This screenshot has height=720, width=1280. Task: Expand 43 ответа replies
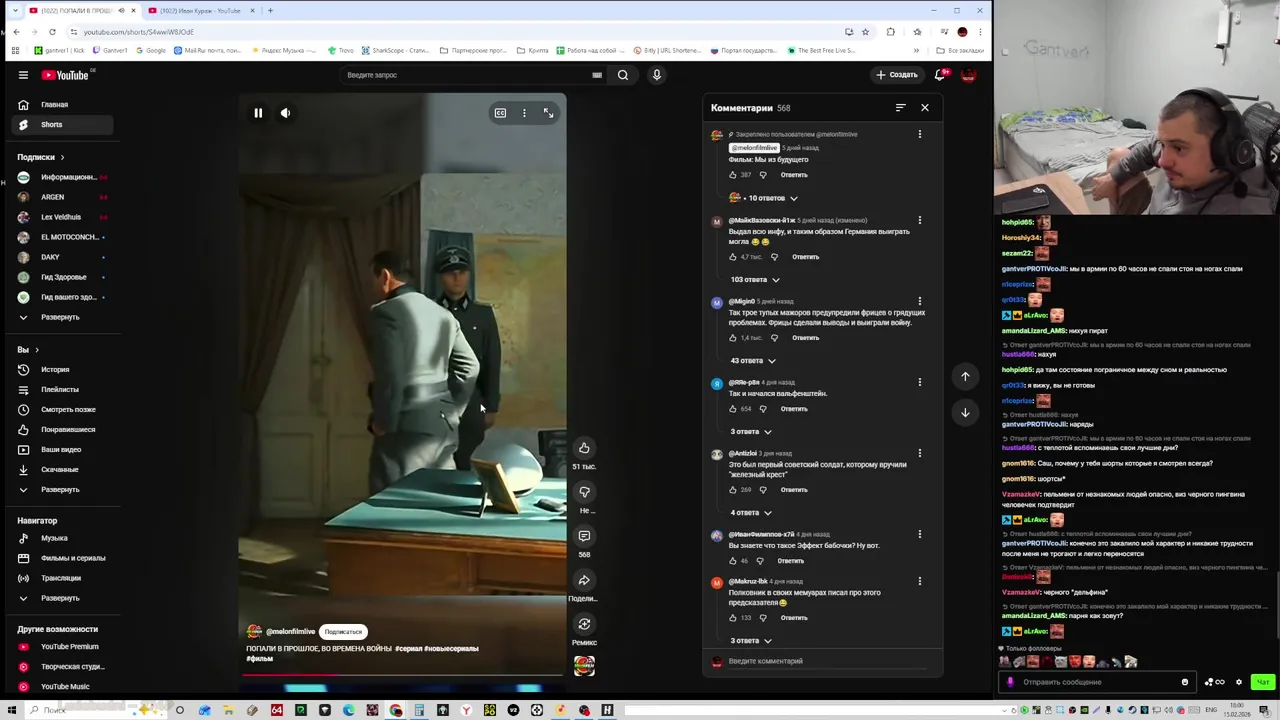click(753, 361)
